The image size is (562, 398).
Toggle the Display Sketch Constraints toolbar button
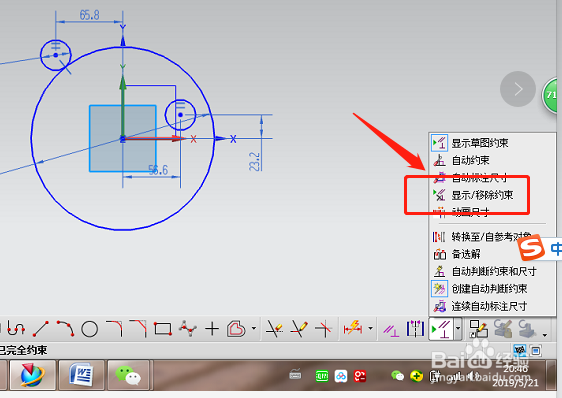(441, 329)
